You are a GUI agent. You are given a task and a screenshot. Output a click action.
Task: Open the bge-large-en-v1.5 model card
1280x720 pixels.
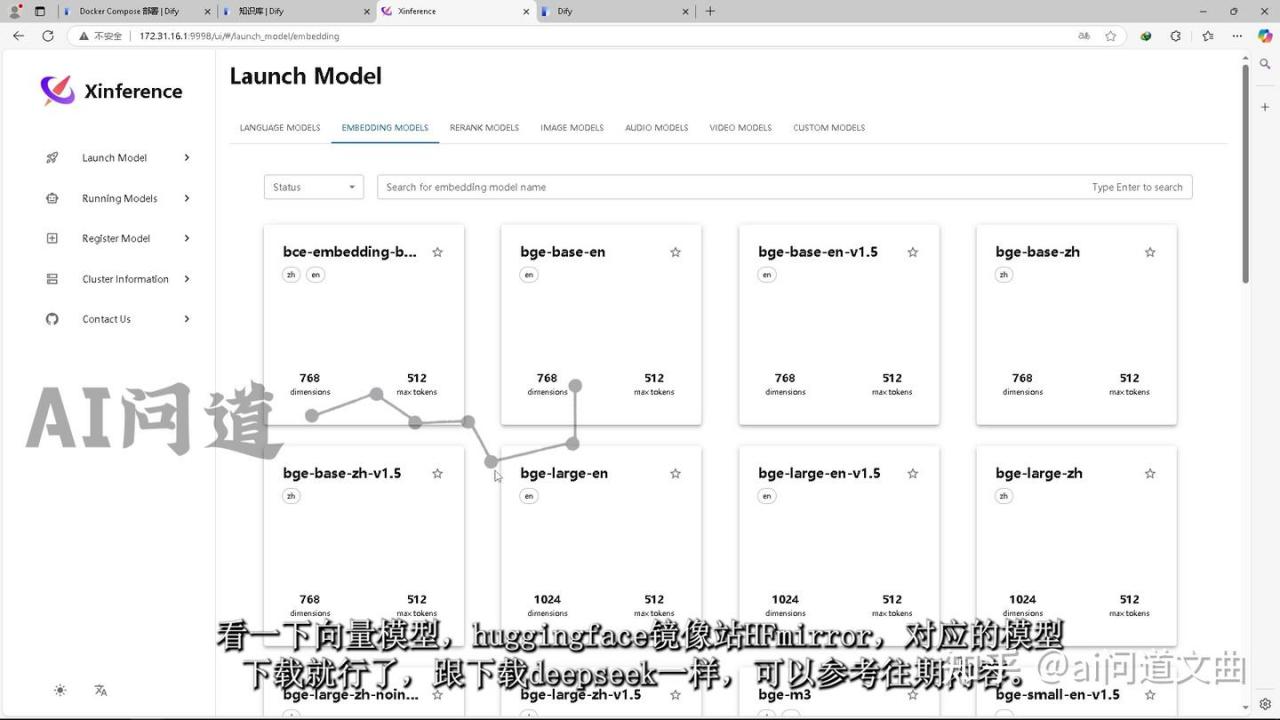coord(839,546)
